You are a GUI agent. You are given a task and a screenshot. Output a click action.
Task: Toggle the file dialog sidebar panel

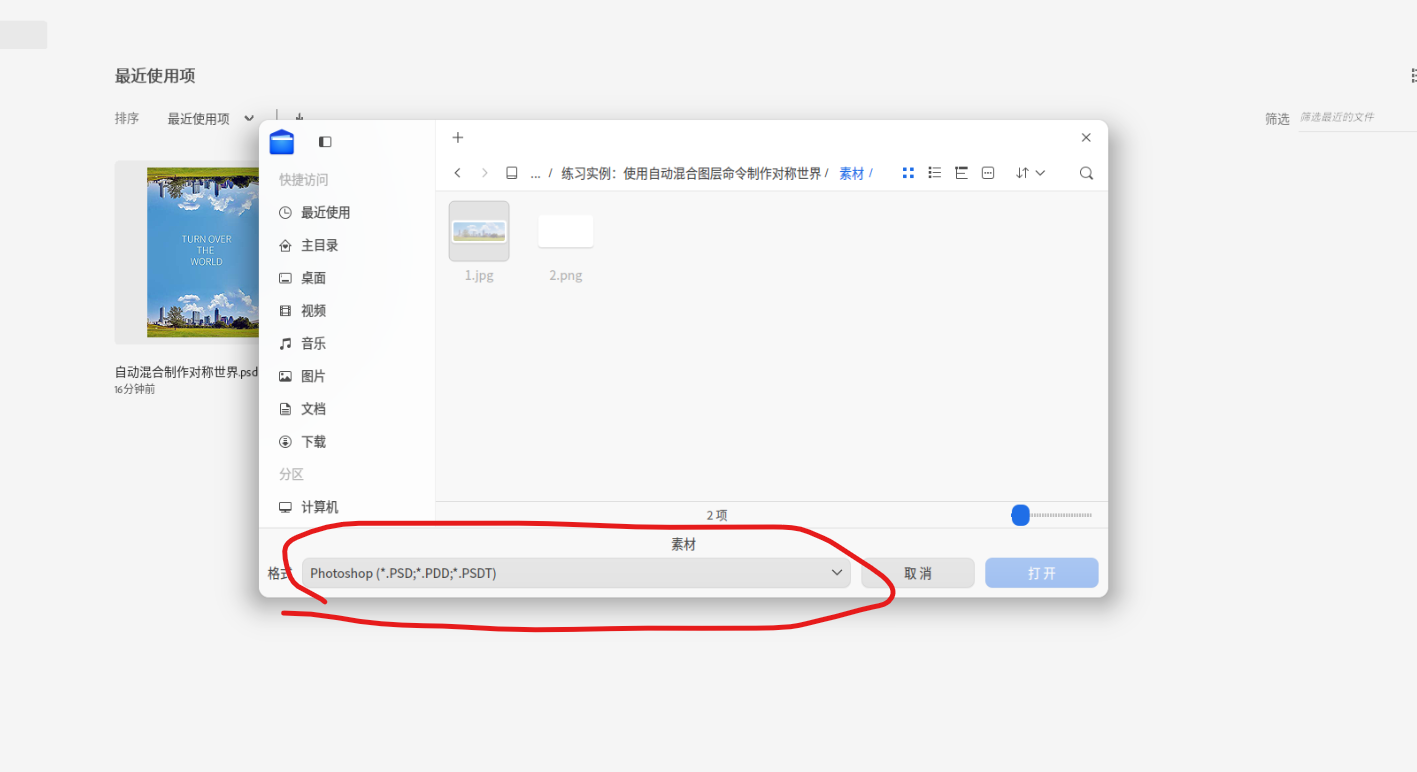(325, 142)
